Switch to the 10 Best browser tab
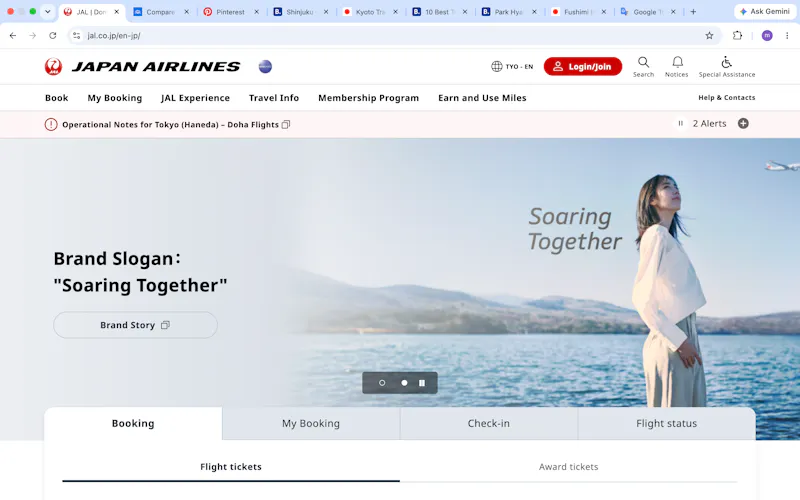Viewport: 800px width, 500px height. tap(440, 12)
